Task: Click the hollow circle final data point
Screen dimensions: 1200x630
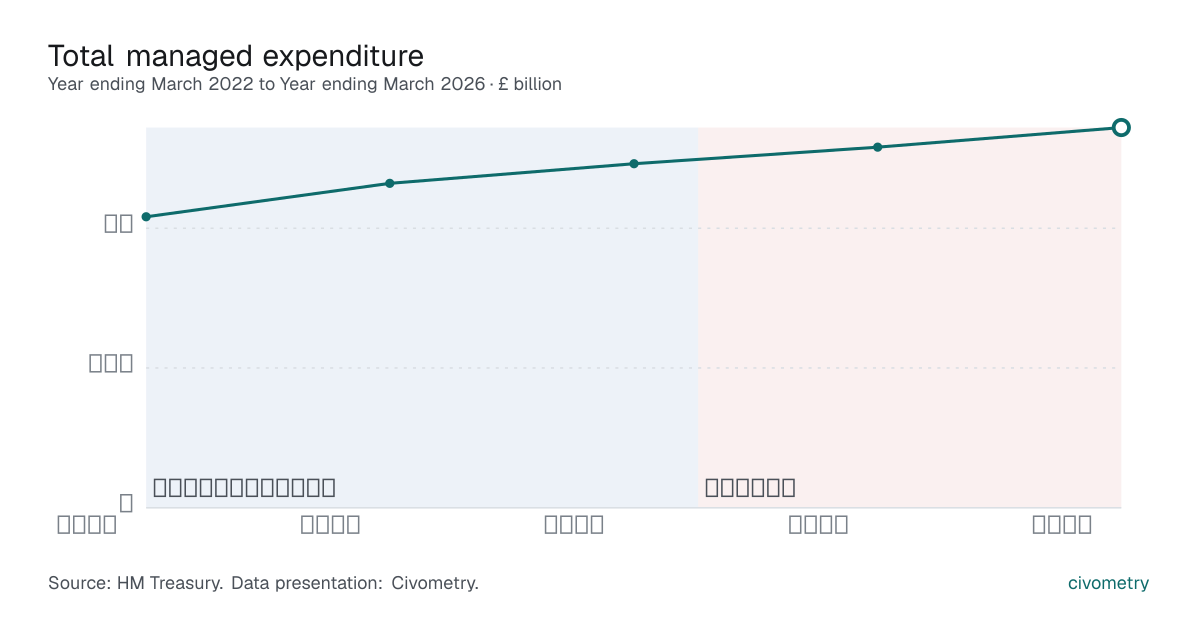Action: [x=1121, y=127]
